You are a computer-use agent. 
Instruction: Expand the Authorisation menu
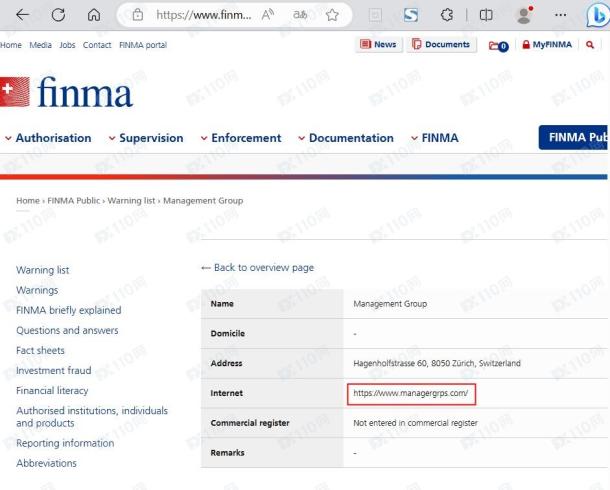coord(48,138)
